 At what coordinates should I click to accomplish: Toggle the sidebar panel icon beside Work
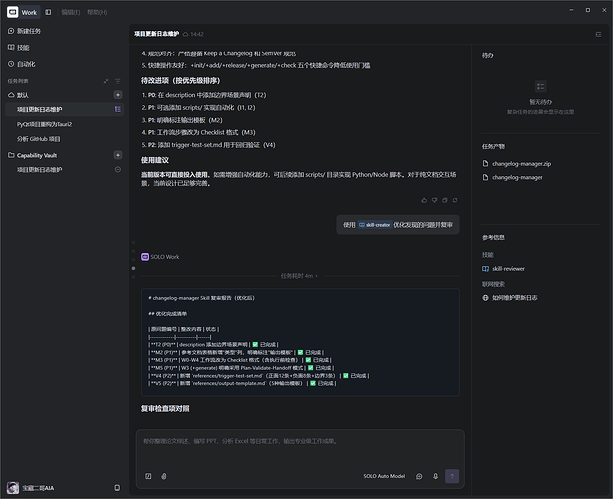[x=48, y=12]
